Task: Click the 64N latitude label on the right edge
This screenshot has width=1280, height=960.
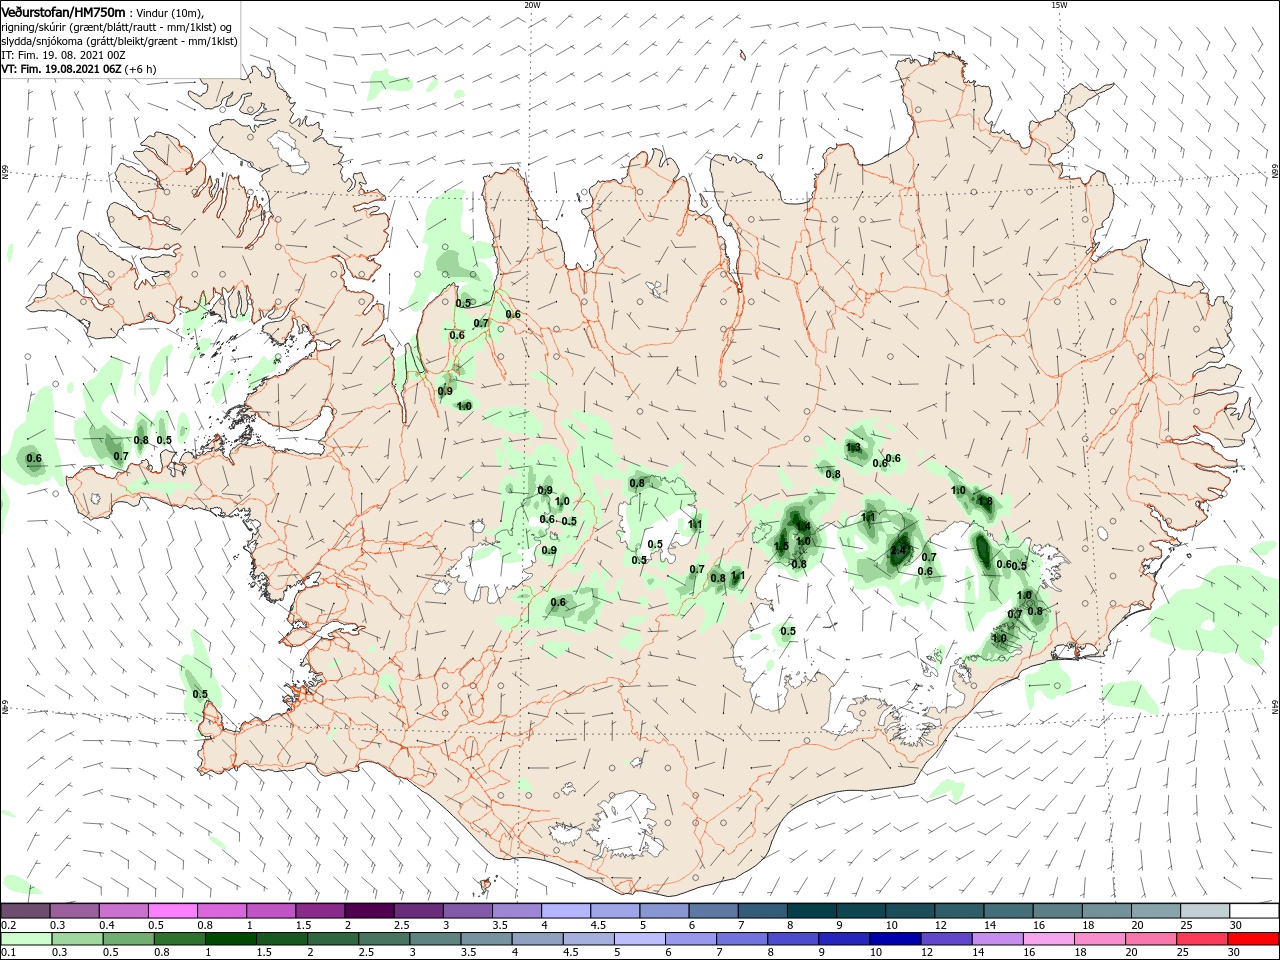Action: click(1275, 706)
